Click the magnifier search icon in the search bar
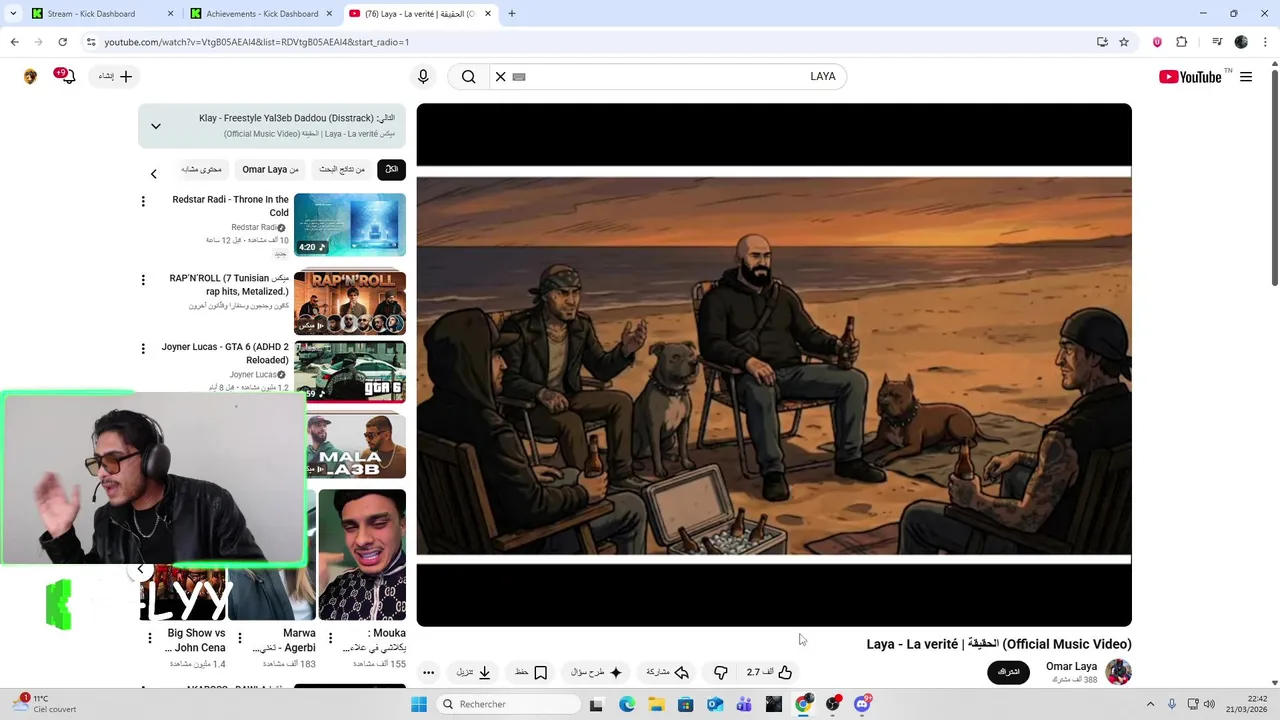The width and height of the screenshot is (1280, 720). (x=468, y=76)
